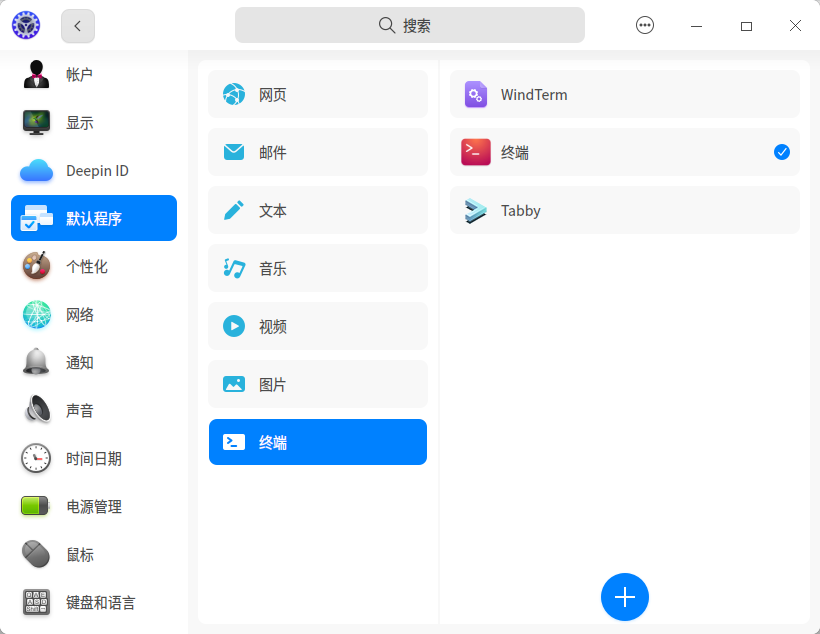Maximize the settings window

pyautogui.click(x=746, y=26)
